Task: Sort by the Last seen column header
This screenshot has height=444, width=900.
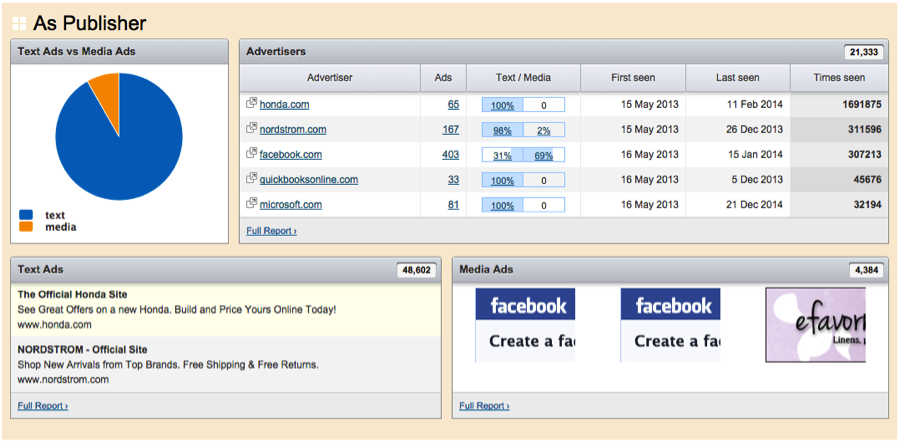Action: [x=738, y=77]
